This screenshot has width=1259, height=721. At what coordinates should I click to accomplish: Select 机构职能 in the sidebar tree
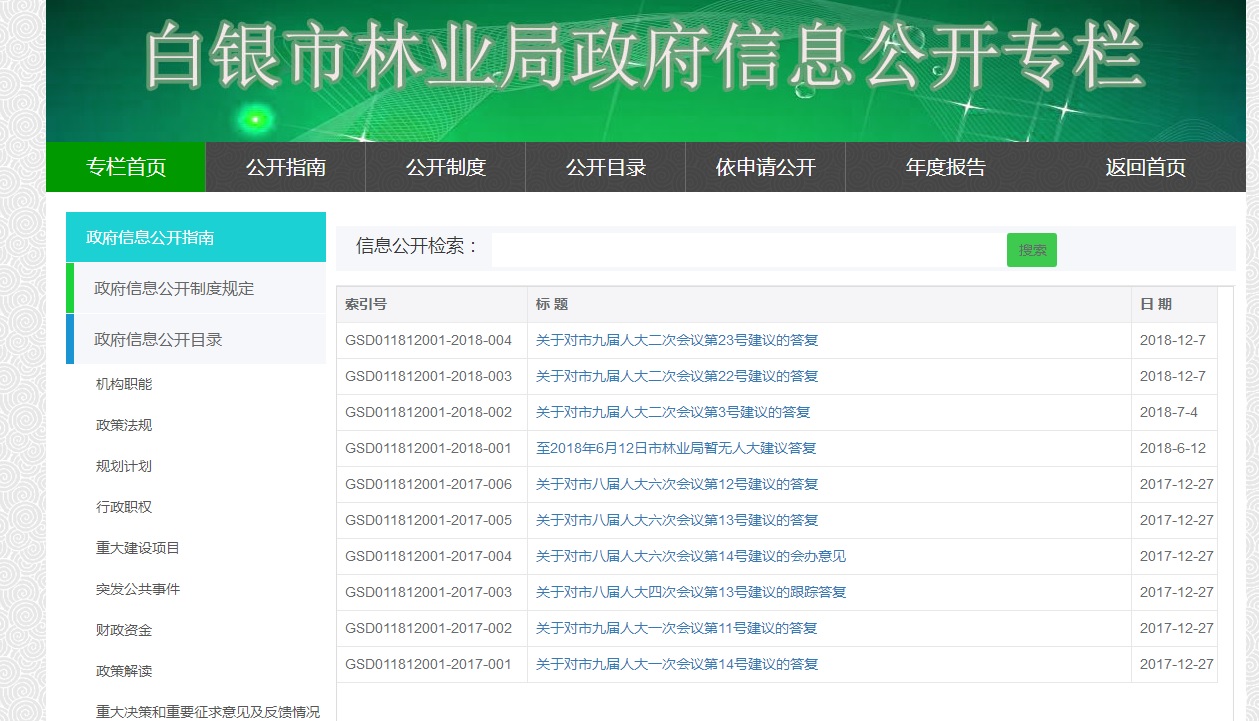124,384
